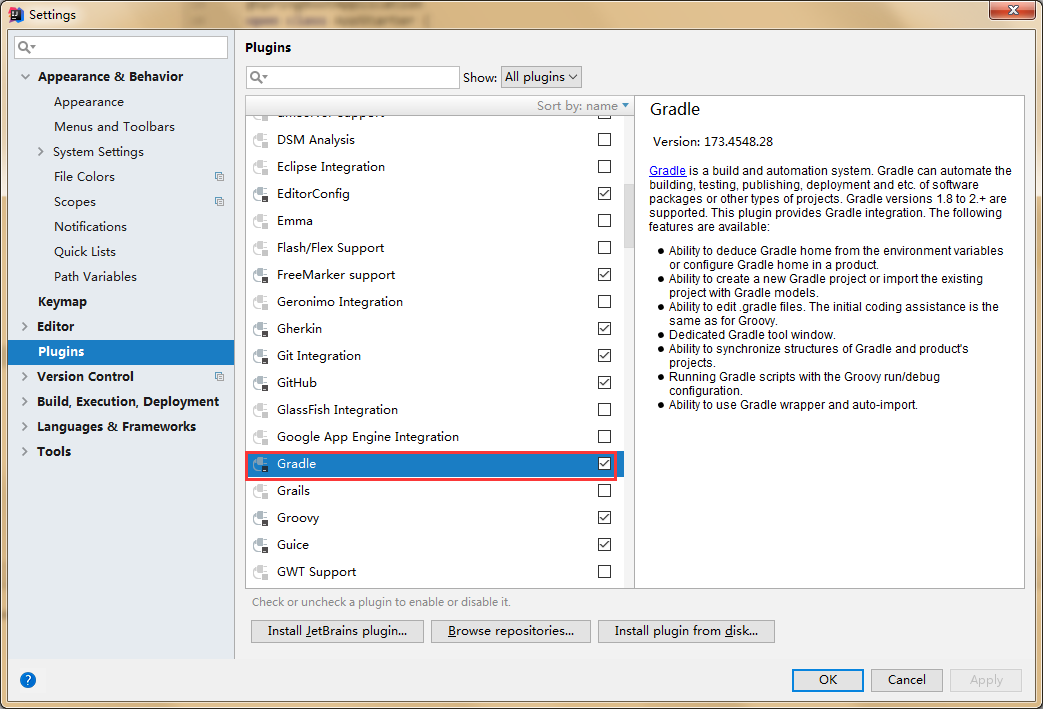Open the Show All plugins dropdown
Image resolution: width=1043 pixels, height=709 pixels.
(x=541, y=77)
